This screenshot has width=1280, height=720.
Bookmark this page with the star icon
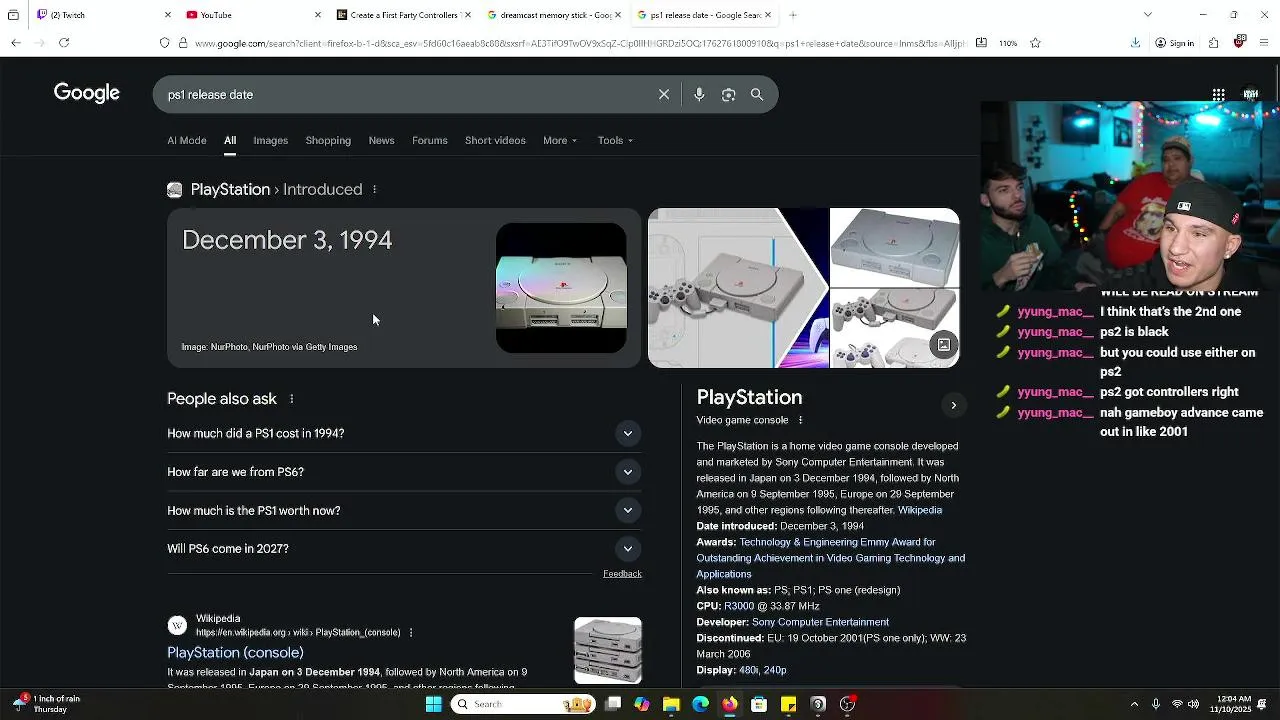tap(1035, 43)
